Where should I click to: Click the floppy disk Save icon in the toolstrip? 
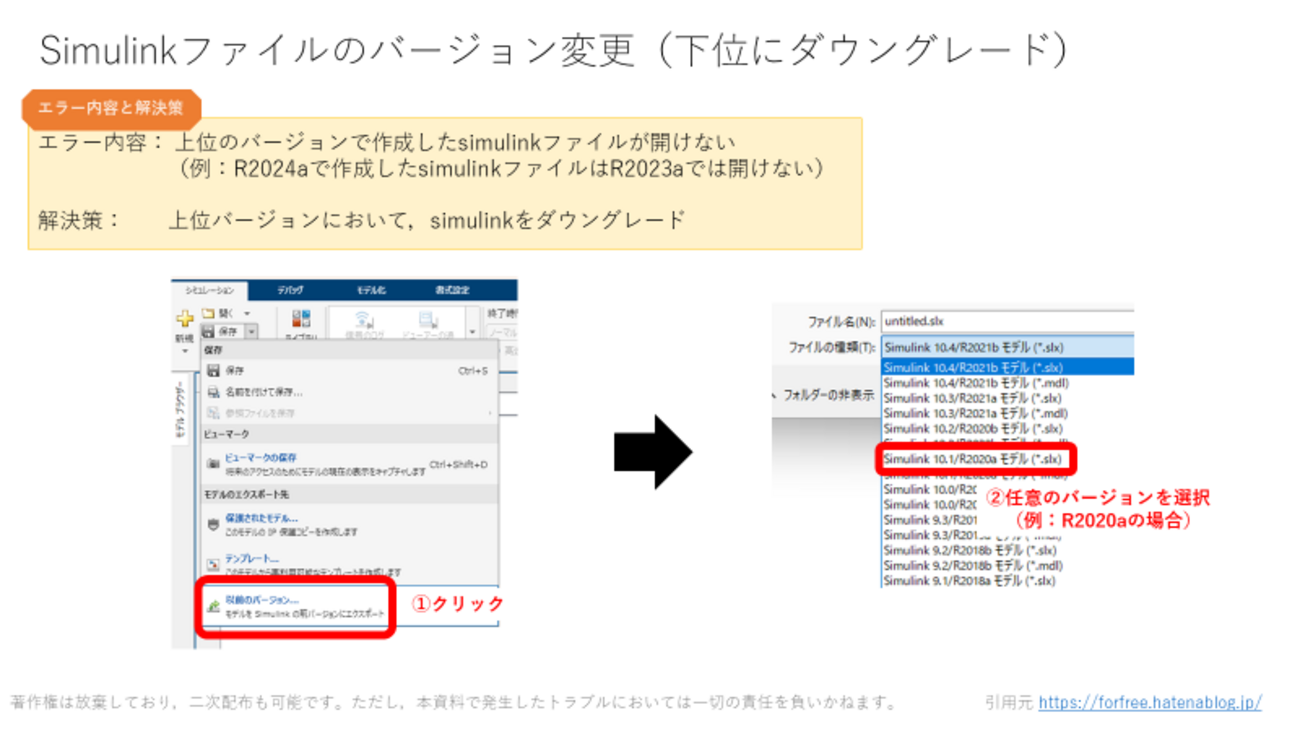pos(208,331)
